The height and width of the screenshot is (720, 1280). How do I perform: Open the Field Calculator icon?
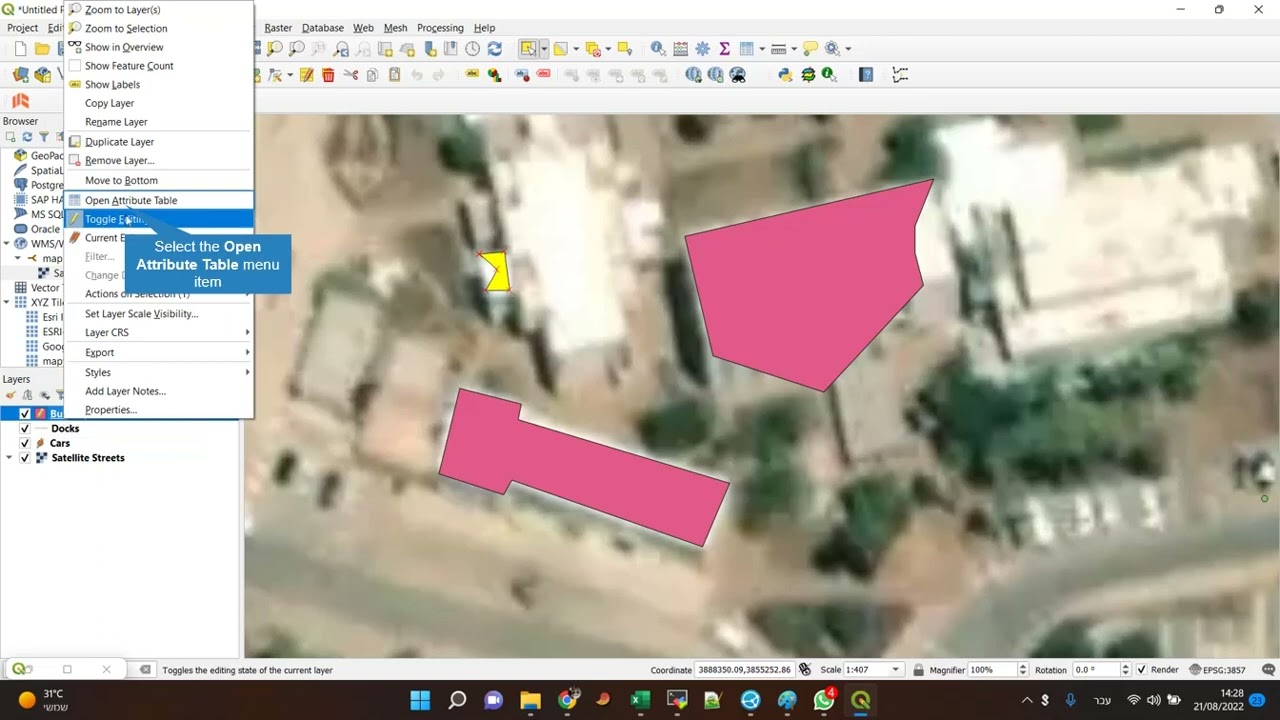(680, 48)
